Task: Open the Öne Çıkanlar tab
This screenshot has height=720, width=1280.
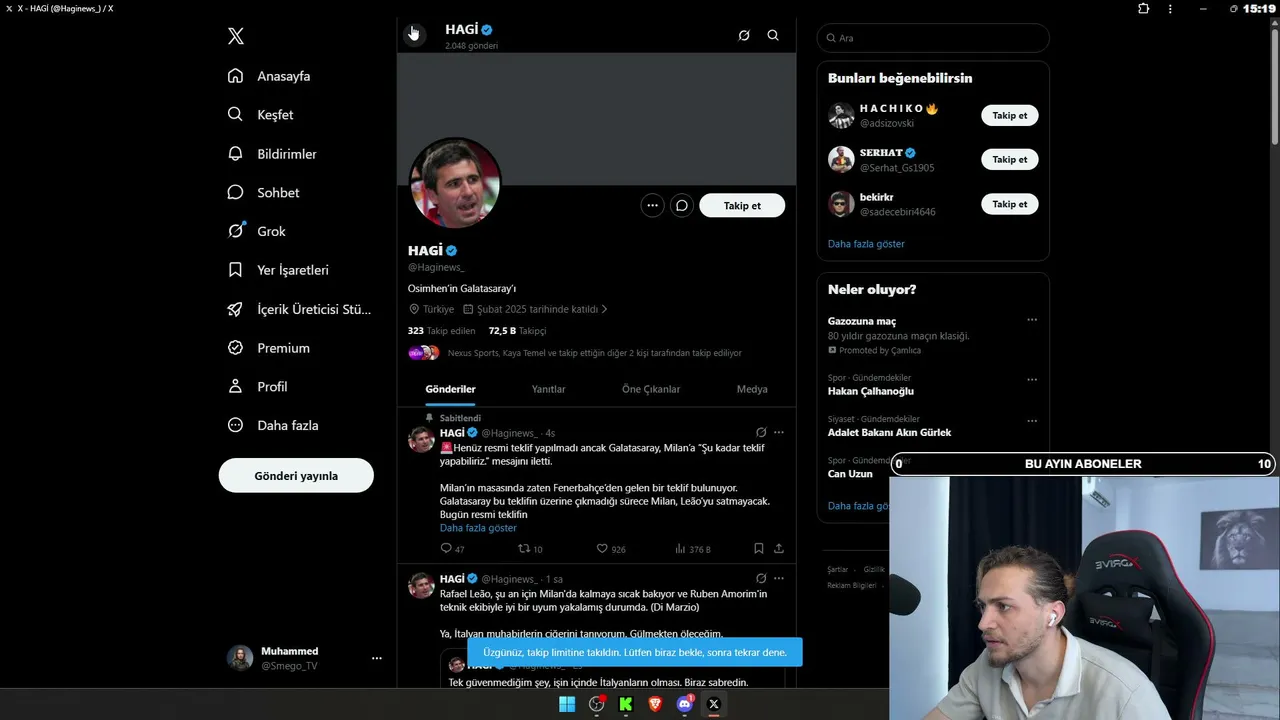Action: 651,389
